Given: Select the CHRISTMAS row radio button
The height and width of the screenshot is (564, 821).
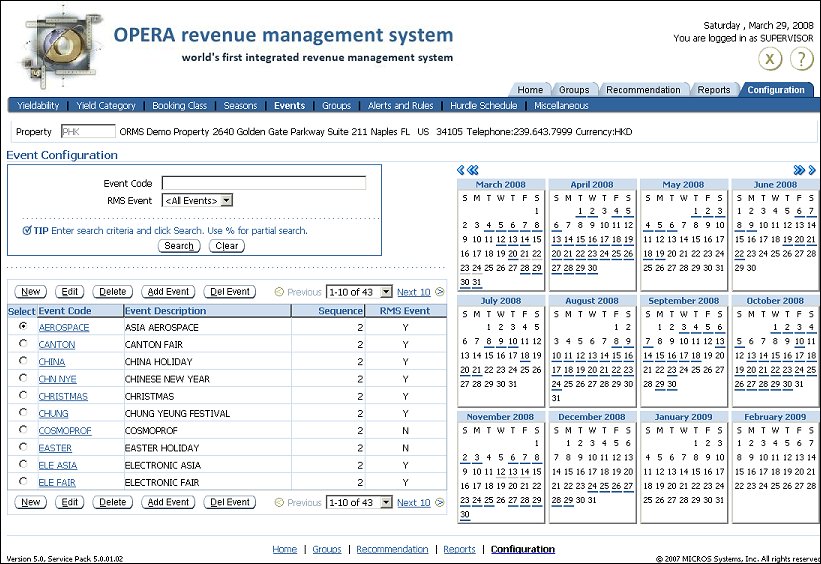Looking at the screenshot, I should (x=23, y=396).
